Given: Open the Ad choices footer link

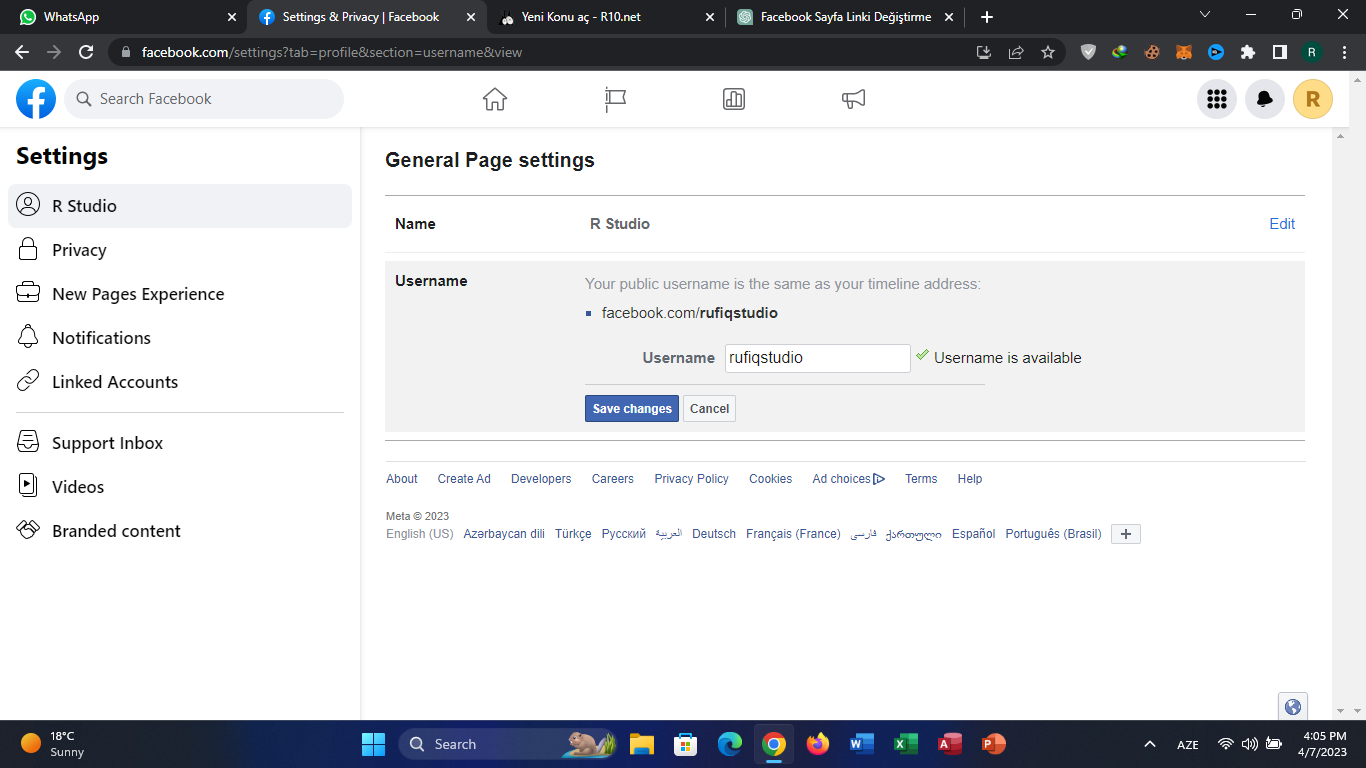Looking at the screenshot, I should click(849, 479).
